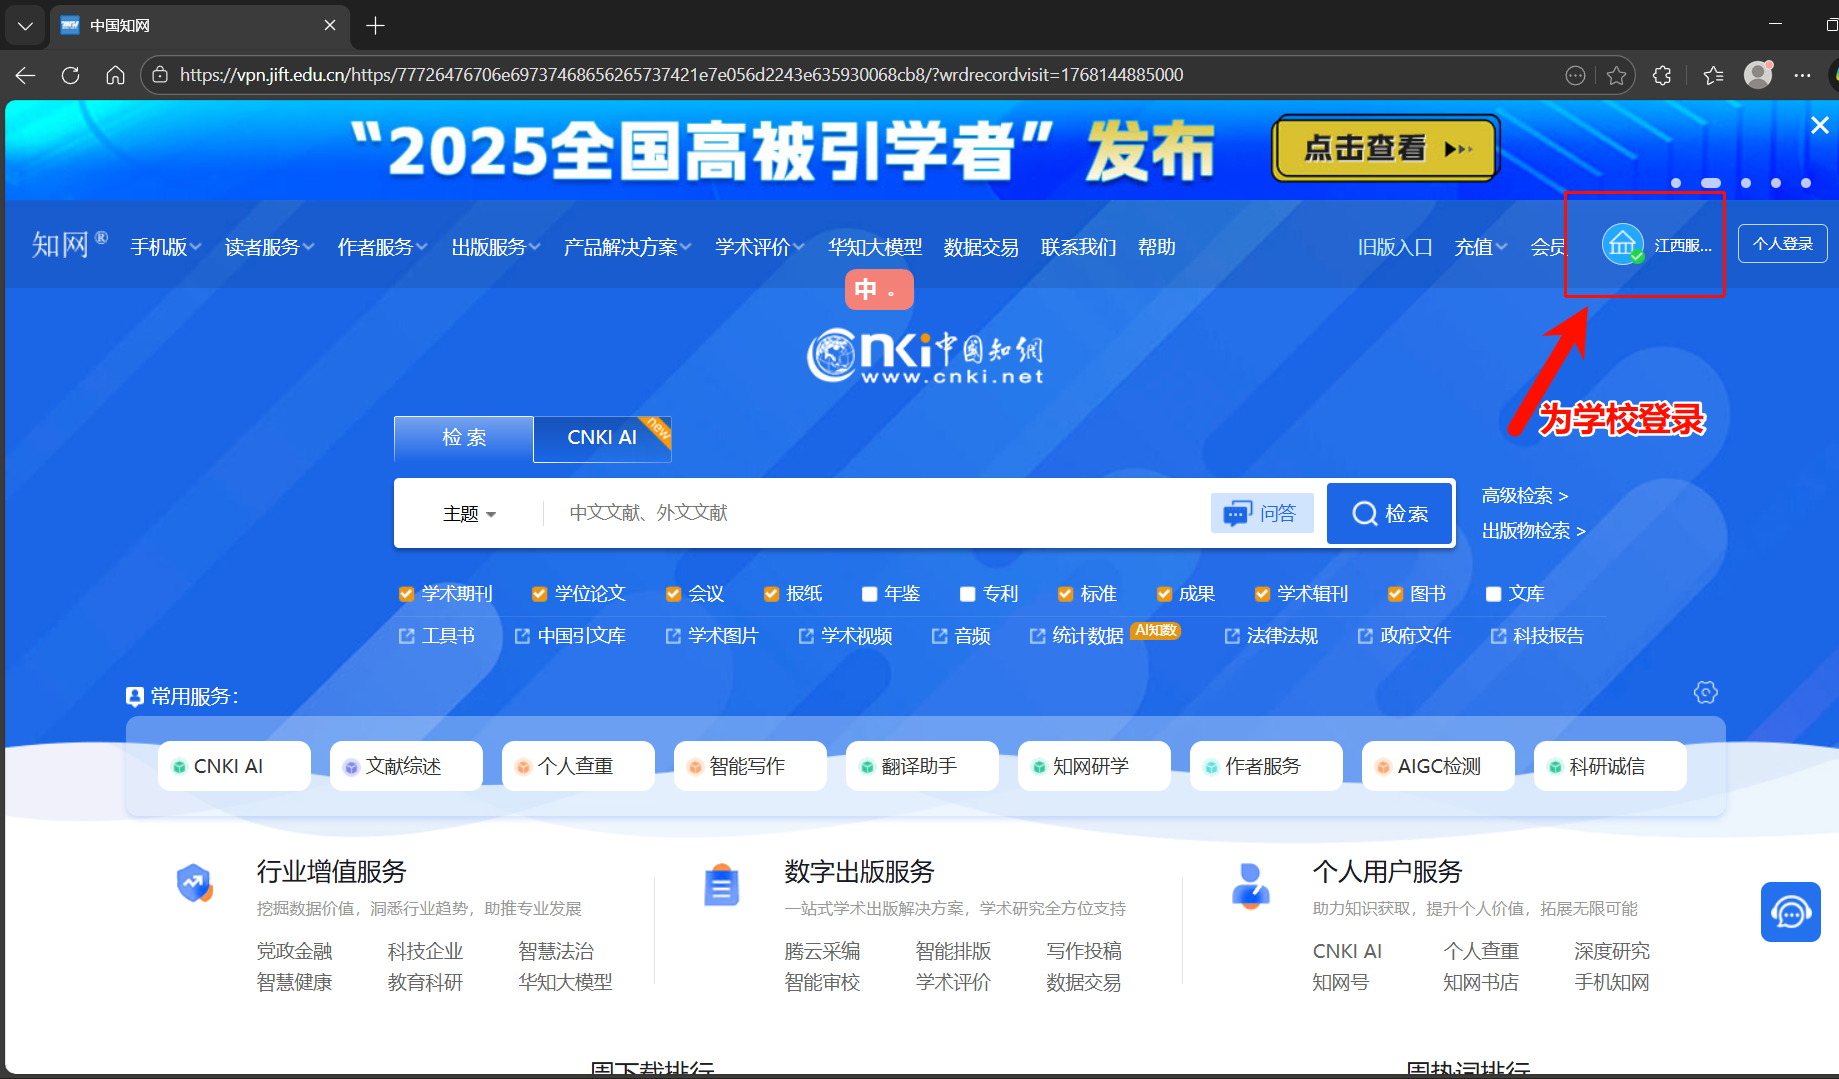Image resolution: width=1839 pixels, height=1079 pixels.
Task: Open the browser home icon
Action: 115,75
